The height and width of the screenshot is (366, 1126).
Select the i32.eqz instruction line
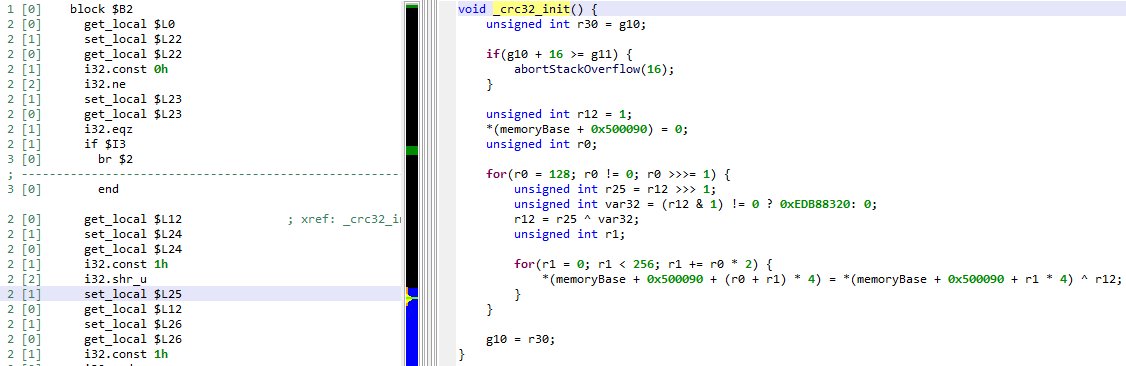pyautogui.click(x=201, y=129)
